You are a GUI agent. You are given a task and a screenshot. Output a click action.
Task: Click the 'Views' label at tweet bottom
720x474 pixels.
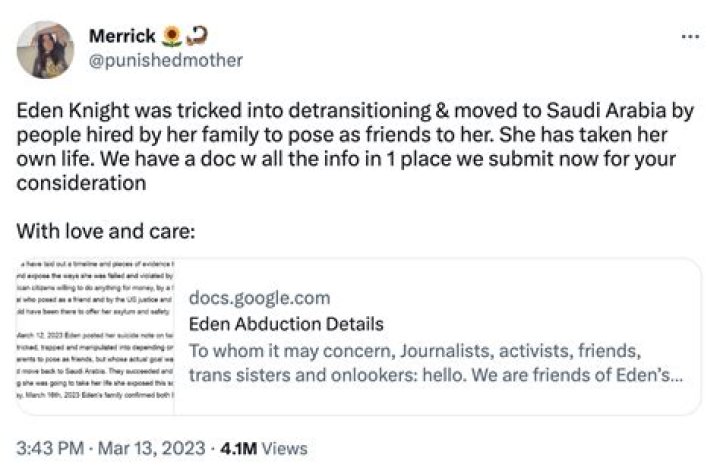284,448
